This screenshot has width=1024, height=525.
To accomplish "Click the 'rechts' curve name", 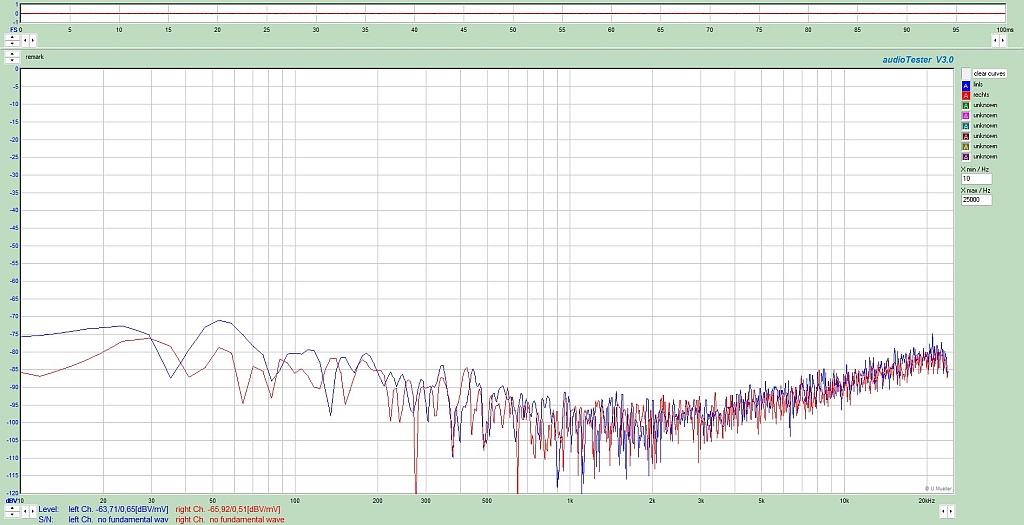I will point(981,95).
